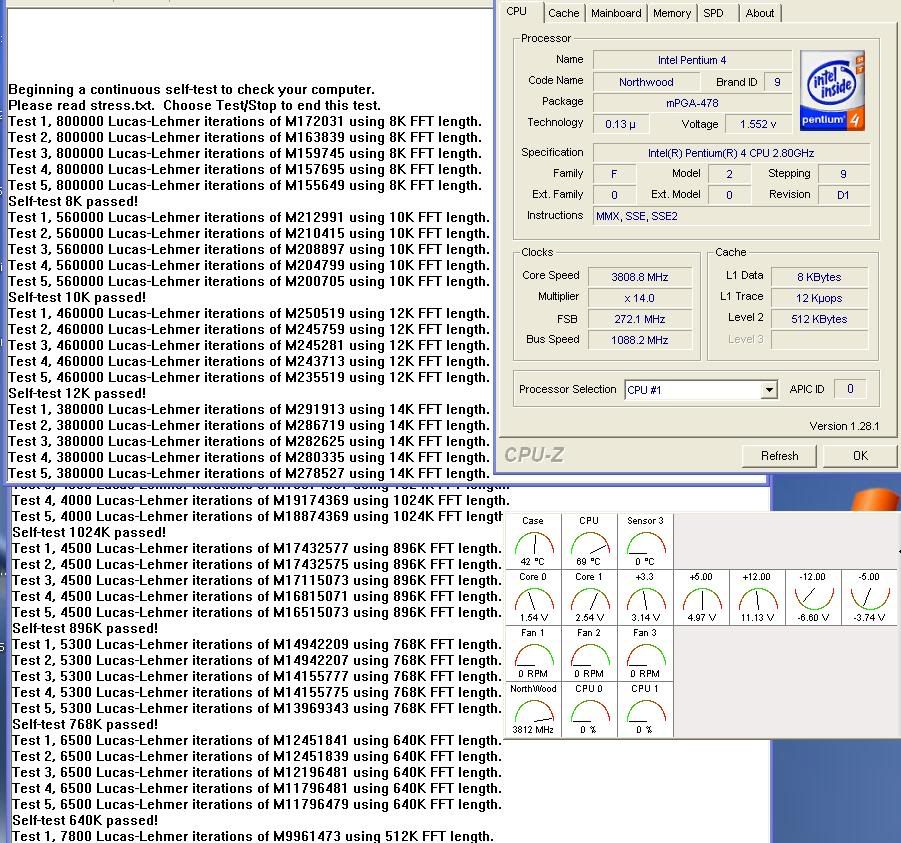Click the 'Self-test 640K passed!' line
This screenshot has height=843, width=901.
85,821
